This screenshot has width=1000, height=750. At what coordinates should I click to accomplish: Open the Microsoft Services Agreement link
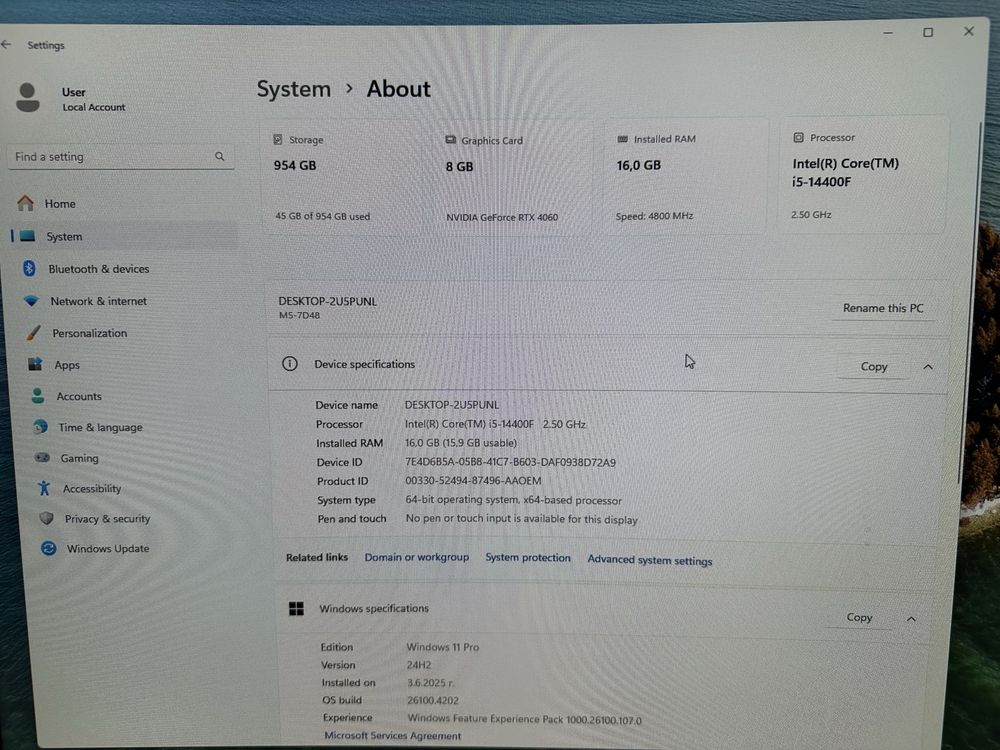[x=393, y=735]
